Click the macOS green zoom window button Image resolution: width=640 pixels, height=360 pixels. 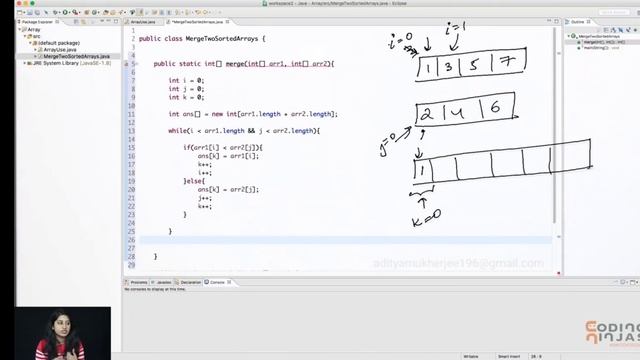pos(32,3)
